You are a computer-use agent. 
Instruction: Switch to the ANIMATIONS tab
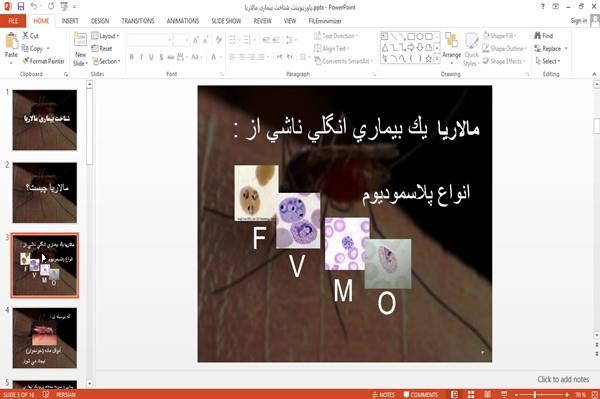(183, 21)
